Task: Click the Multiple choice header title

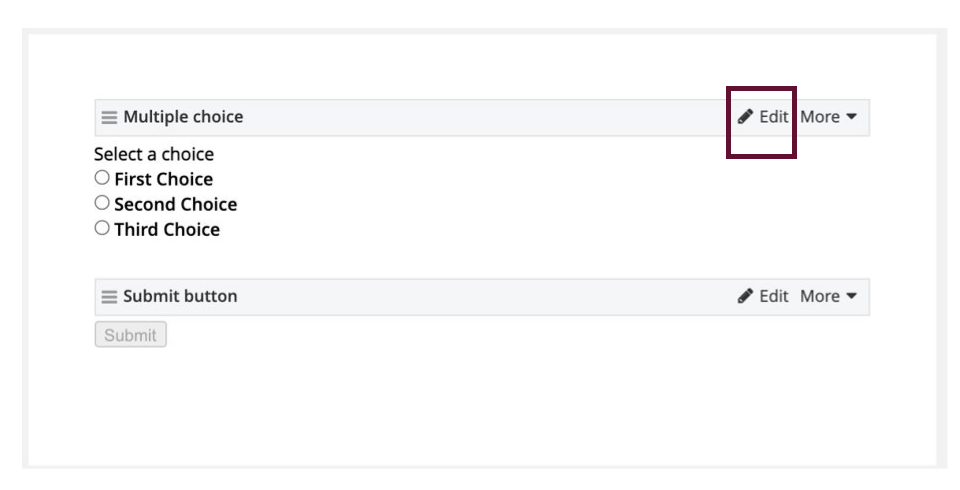Action: [183, 117]
